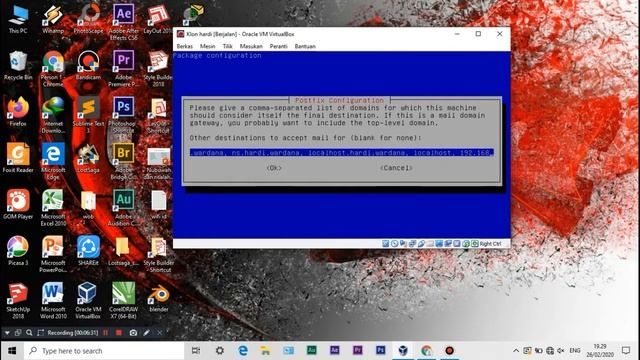Viewport: 640px width, 360px height.
Task: Open Task View on the taskbar
Action: pyautogui.click(x=196, y=351)
